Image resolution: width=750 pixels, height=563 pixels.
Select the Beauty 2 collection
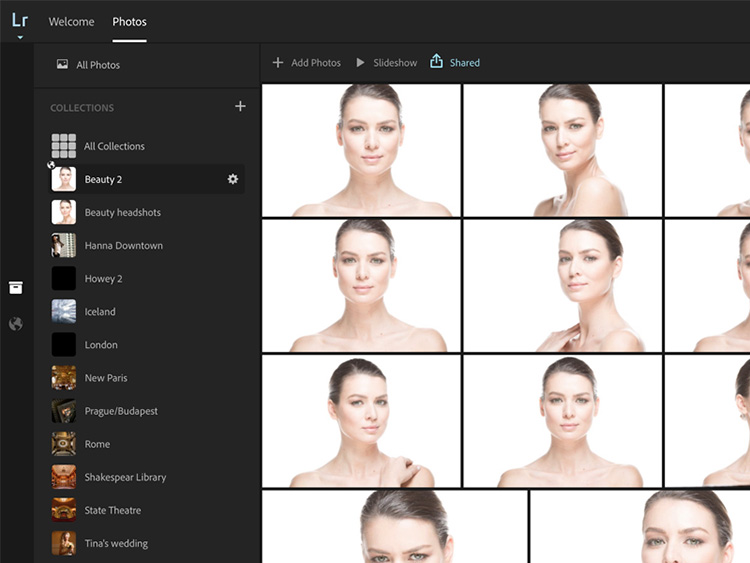pos(148,179)
